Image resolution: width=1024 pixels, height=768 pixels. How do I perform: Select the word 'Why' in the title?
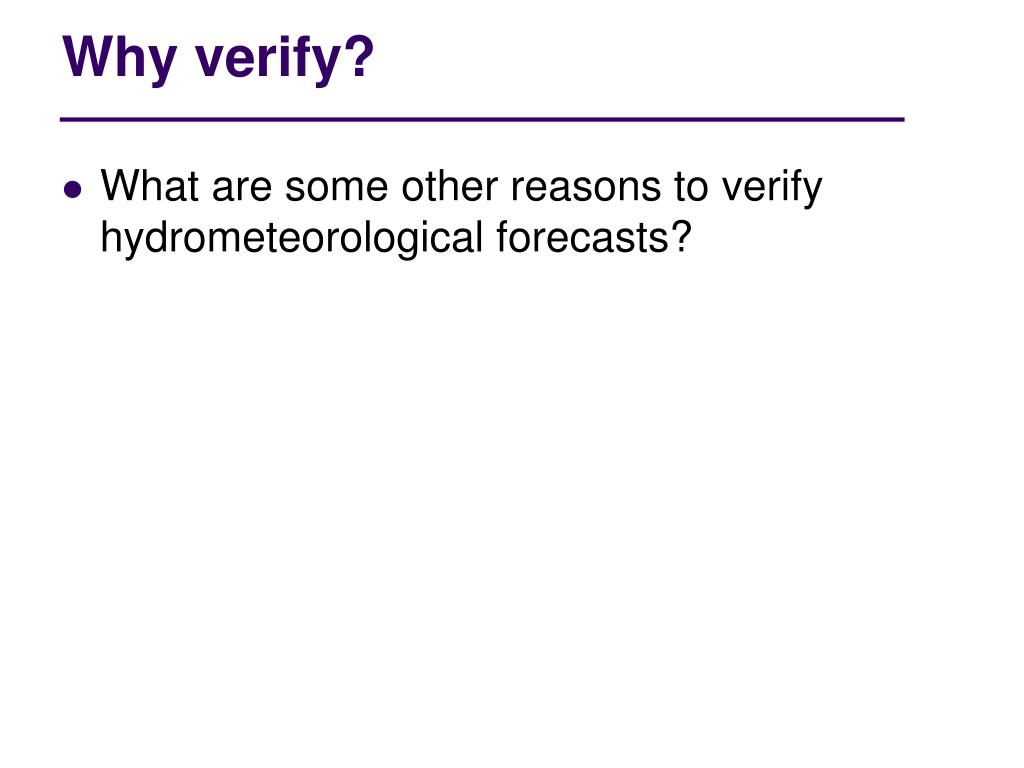point(120,57)
